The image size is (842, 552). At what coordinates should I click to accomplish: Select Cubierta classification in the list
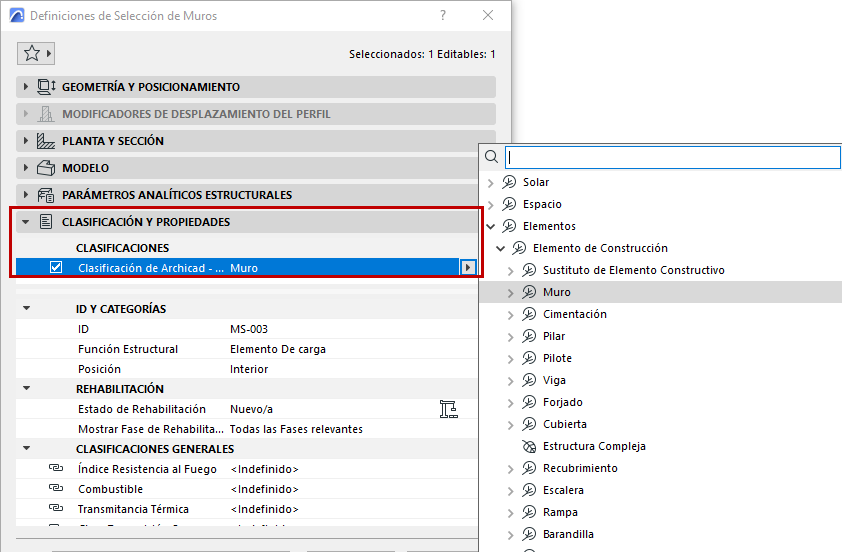point(565,424)
